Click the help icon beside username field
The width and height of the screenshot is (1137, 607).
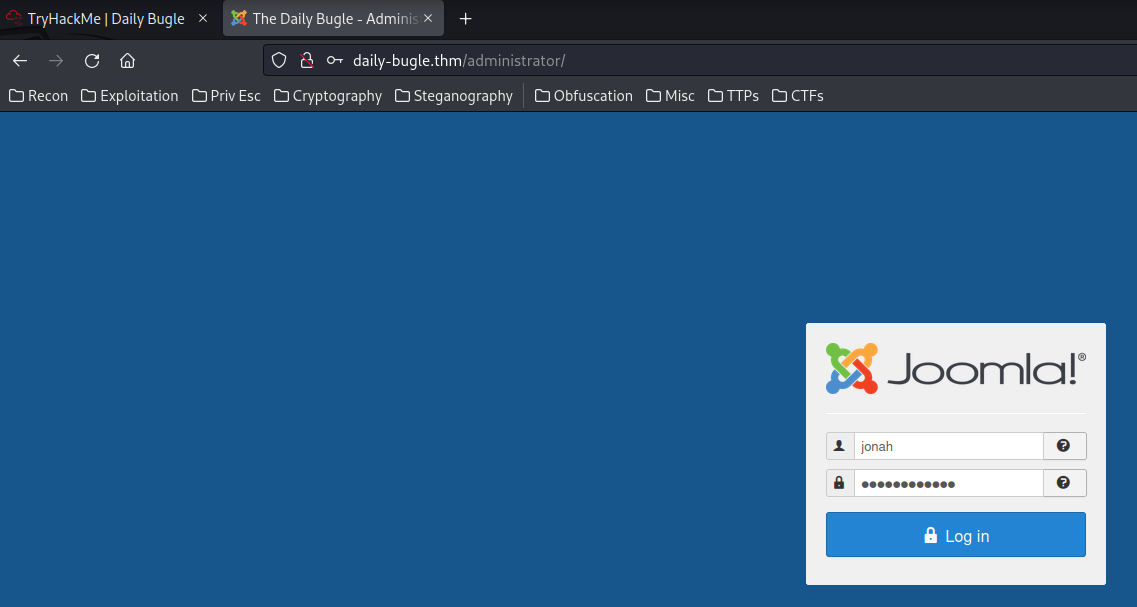1064,446
